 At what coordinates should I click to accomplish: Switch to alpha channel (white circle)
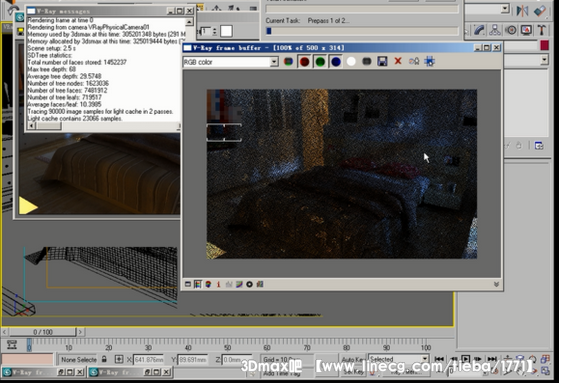(351, 62)
